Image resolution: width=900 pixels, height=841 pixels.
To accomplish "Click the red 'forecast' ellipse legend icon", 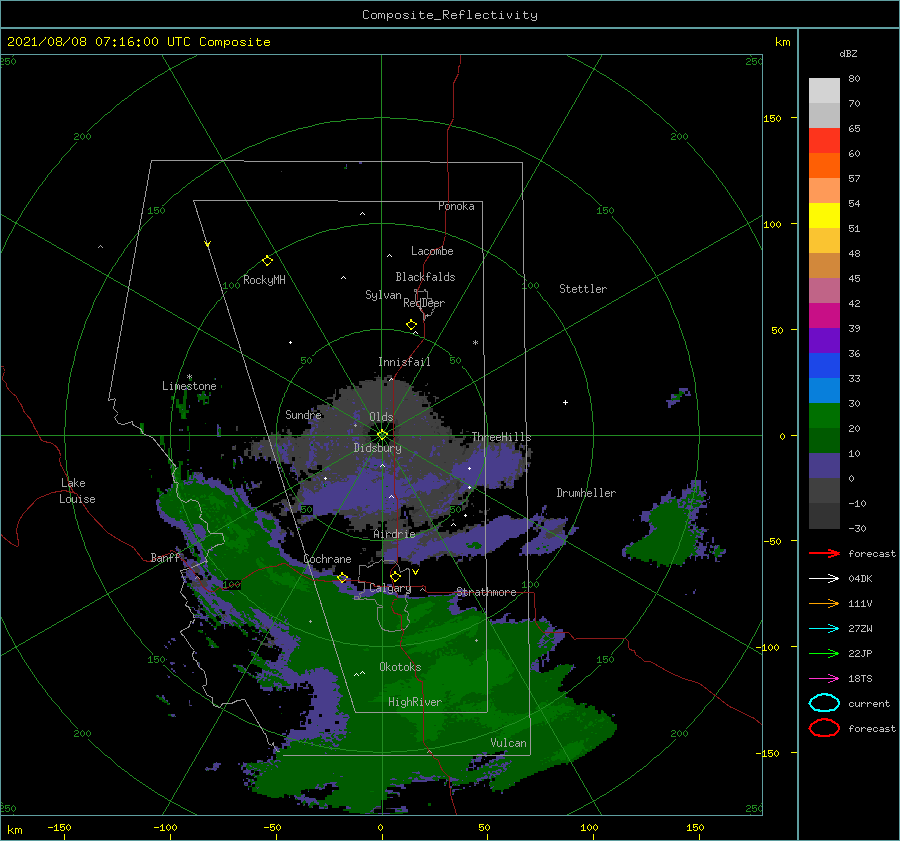I will 824,728.
